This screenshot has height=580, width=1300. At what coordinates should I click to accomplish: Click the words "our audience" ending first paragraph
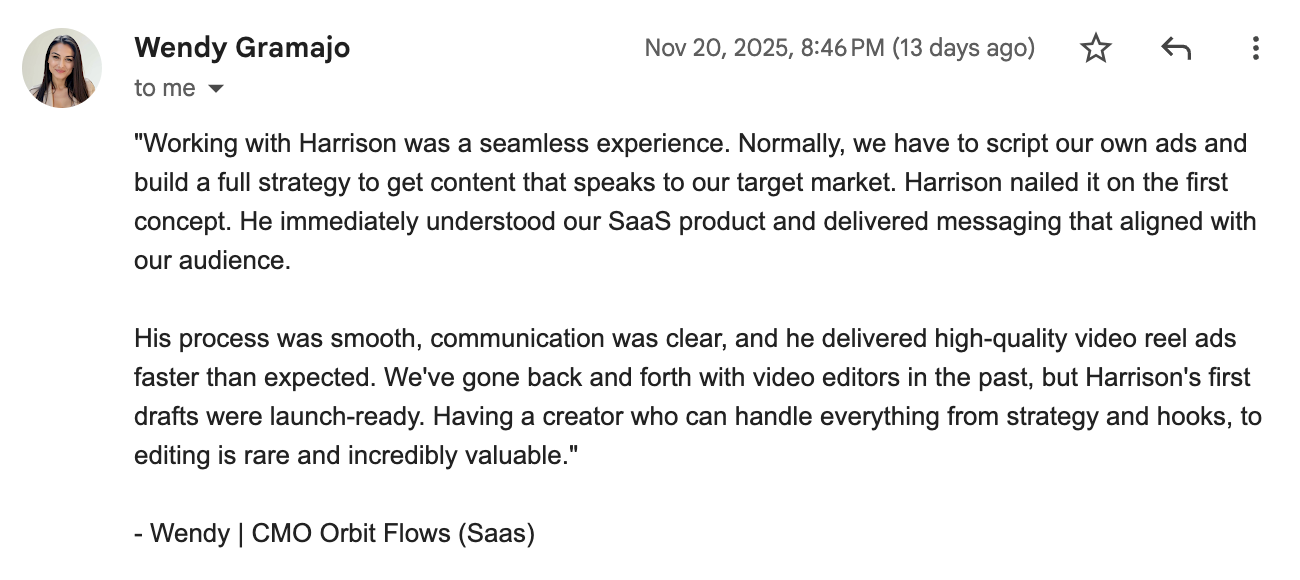coord(211,260)
